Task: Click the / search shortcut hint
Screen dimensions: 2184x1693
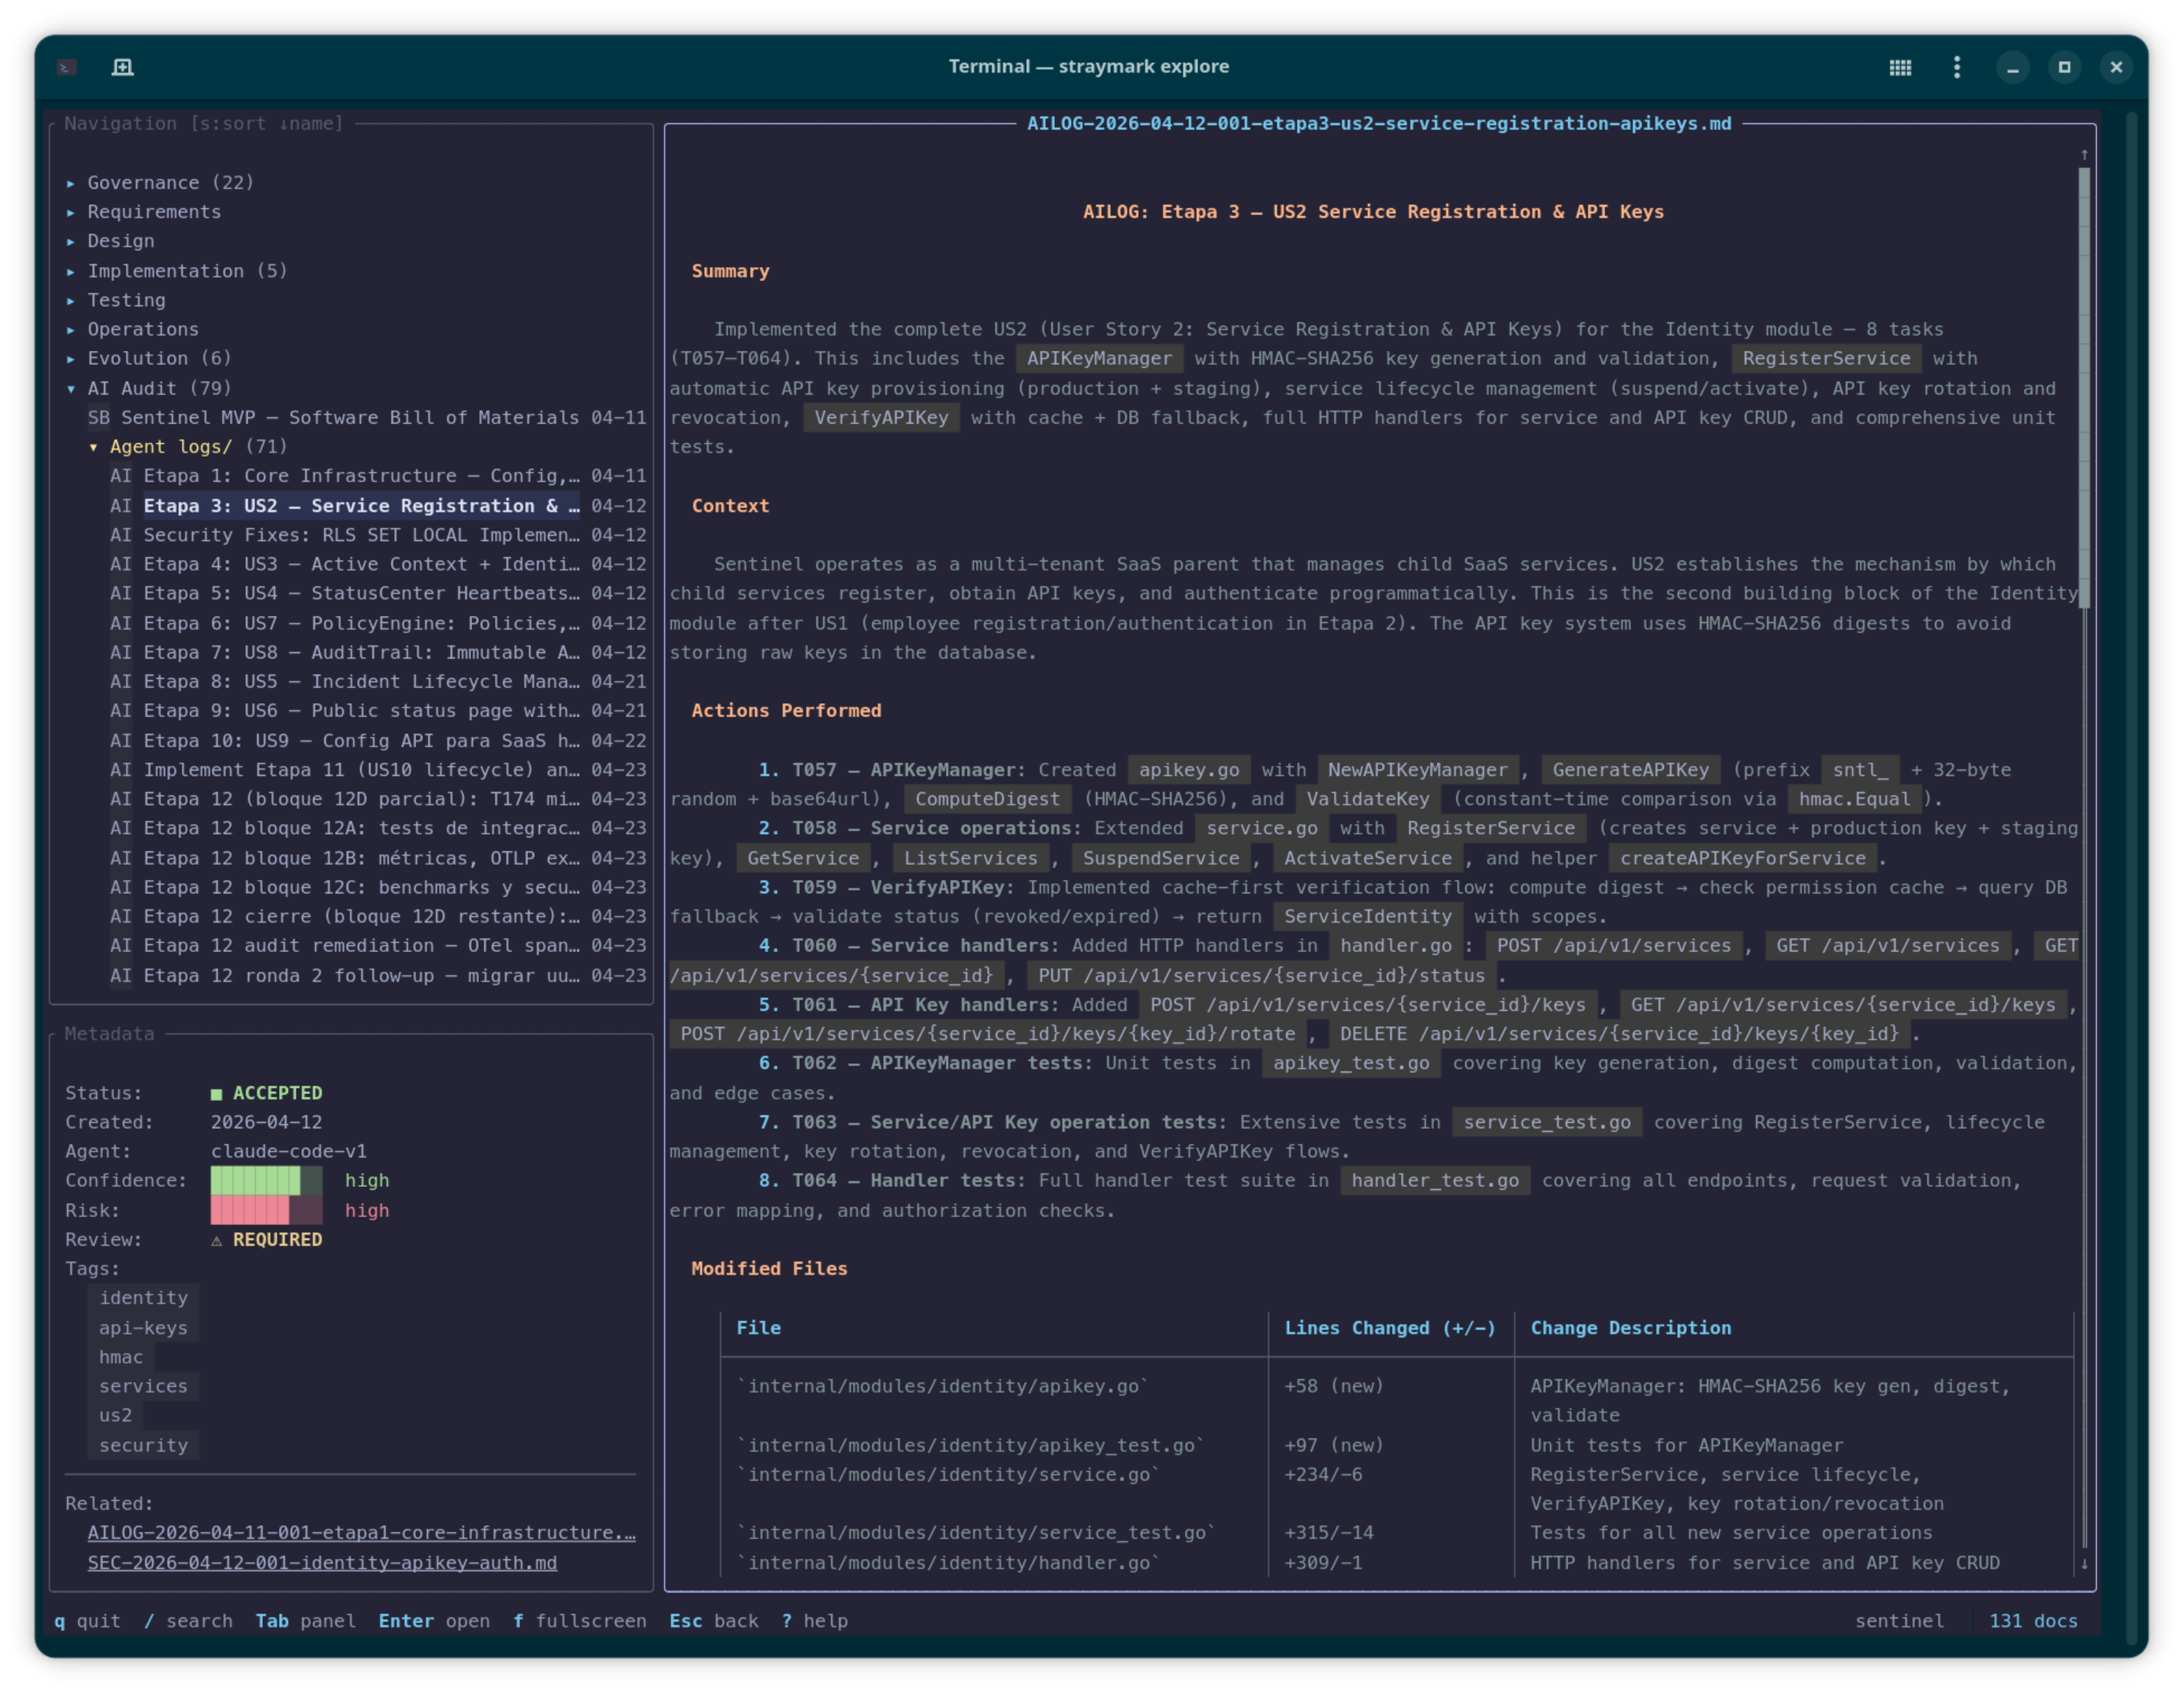Action: (188, 1620)
